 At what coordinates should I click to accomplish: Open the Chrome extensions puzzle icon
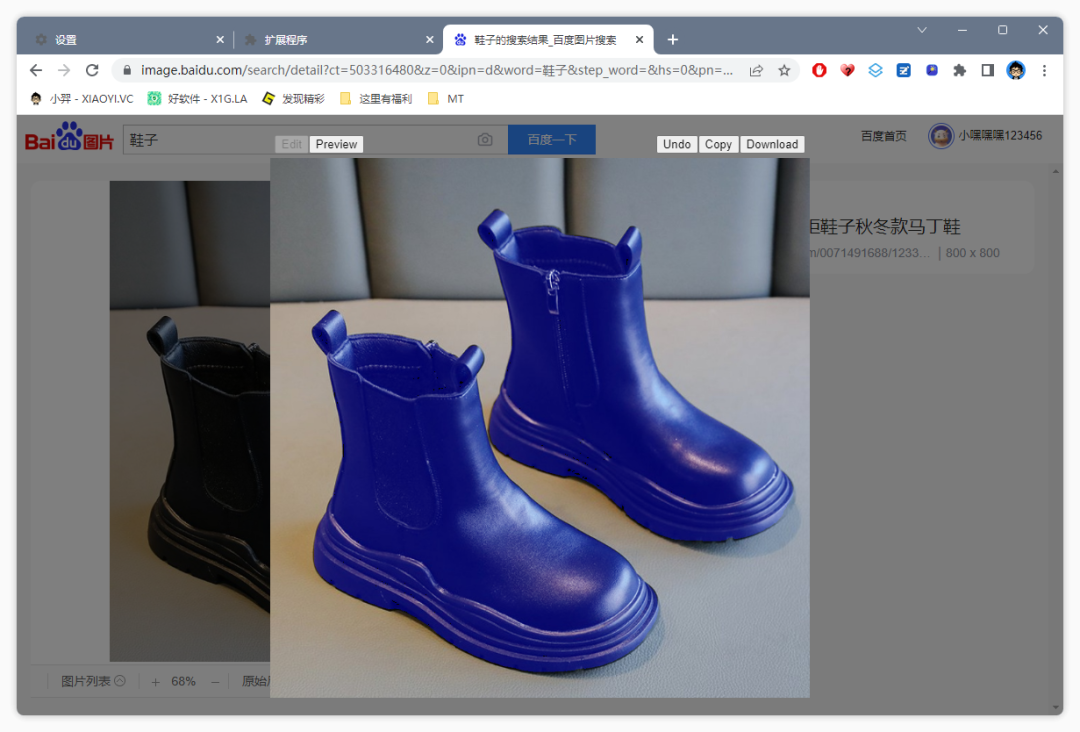(959, 70)
